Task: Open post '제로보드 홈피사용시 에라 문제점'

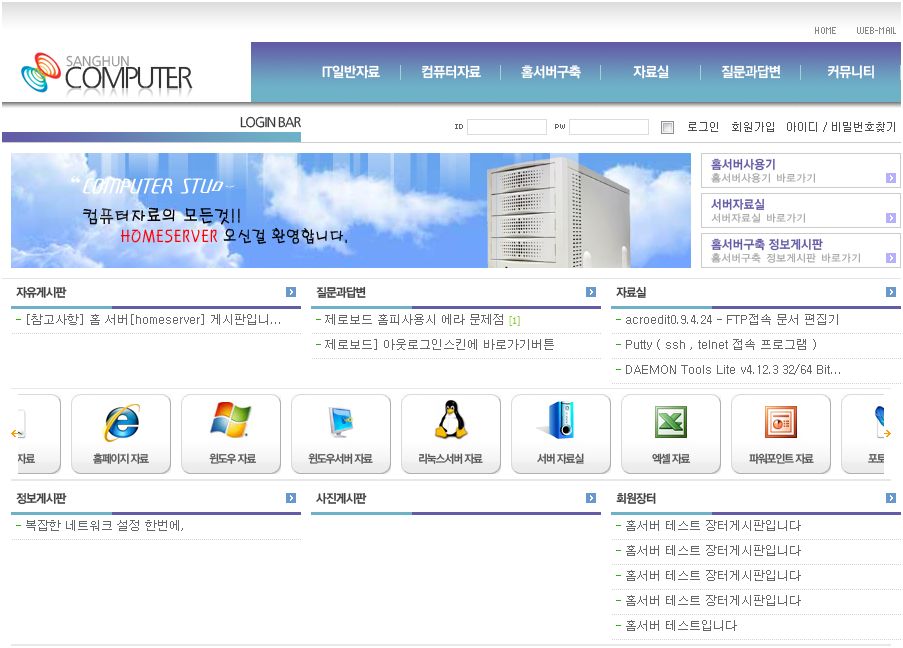Action: [414, 320]
